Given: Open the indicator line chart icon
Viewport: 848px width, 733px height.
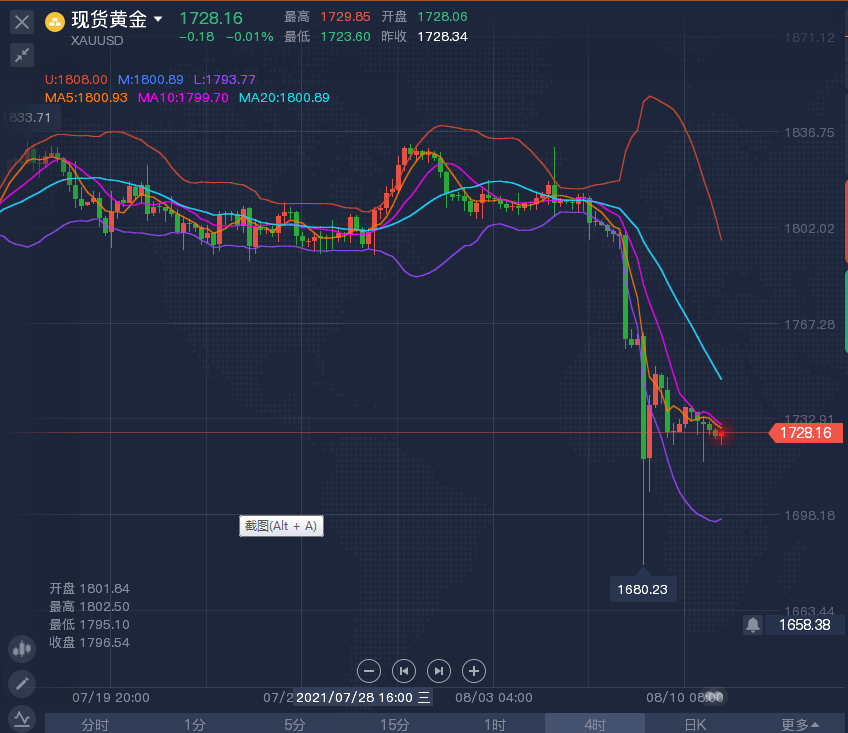Looking at the screenshot, I should pos(21,717).
